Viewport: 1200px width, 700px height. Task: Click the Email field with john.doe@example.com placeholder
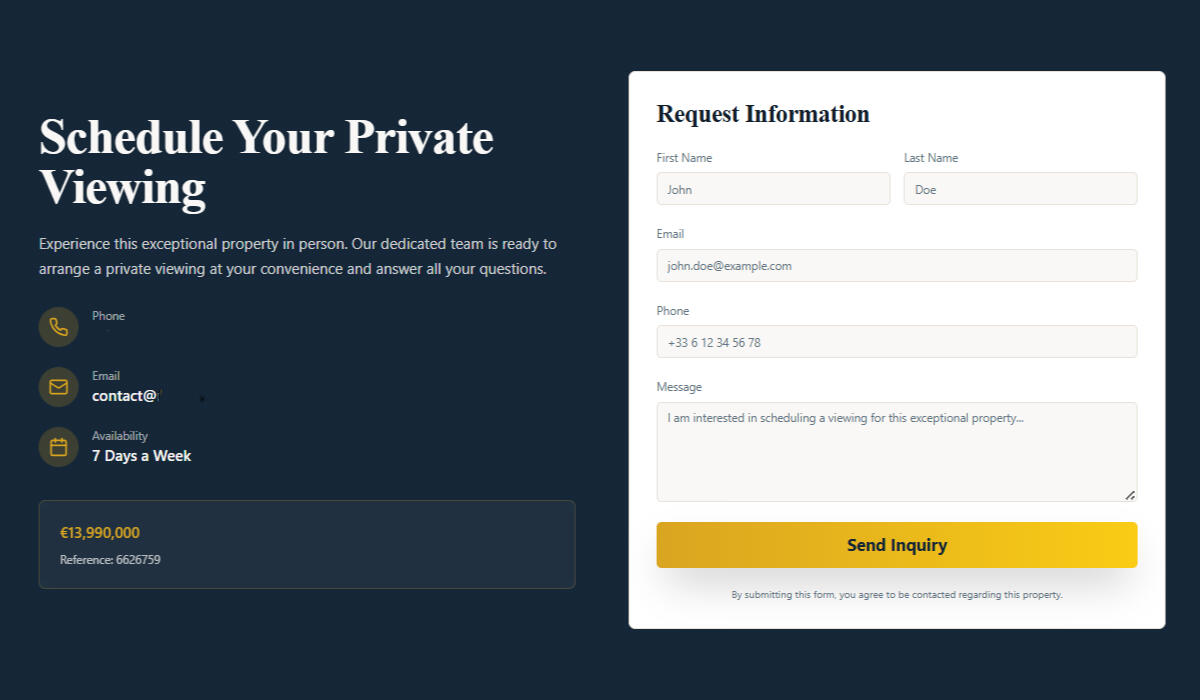click(896, 266)
